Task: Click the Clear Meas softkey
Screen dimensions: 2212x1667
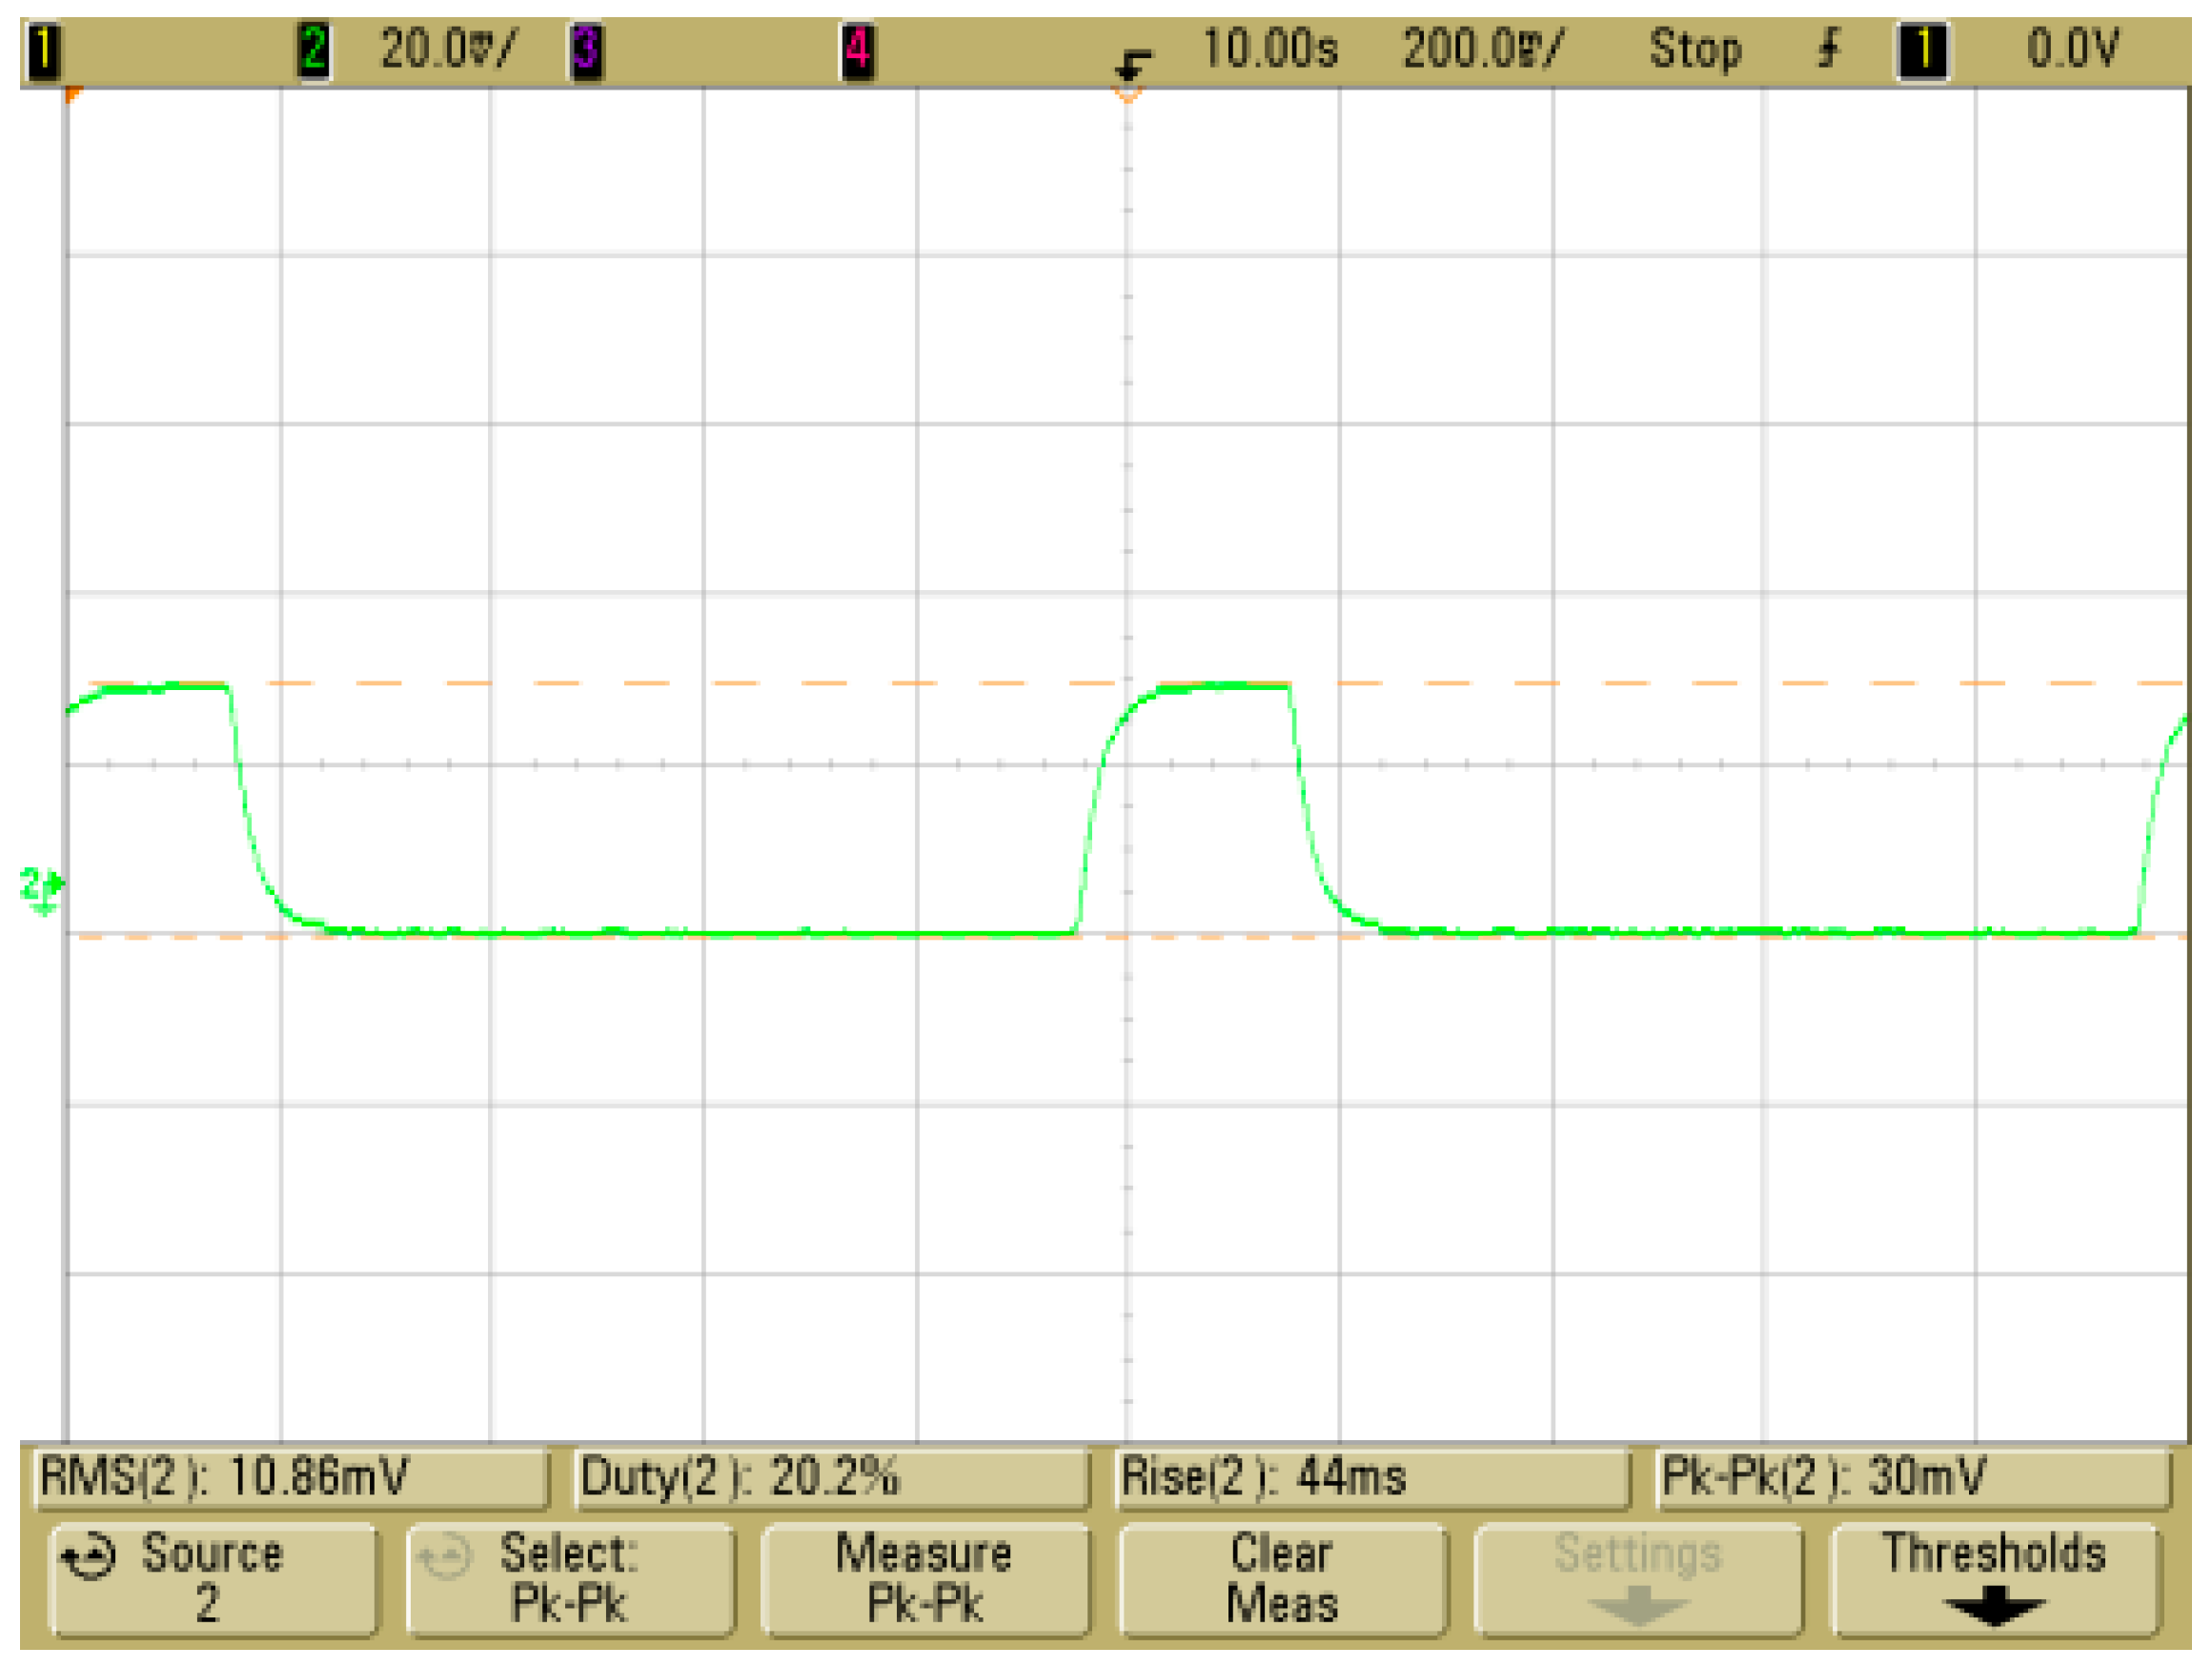Action: [1282, 1579]
